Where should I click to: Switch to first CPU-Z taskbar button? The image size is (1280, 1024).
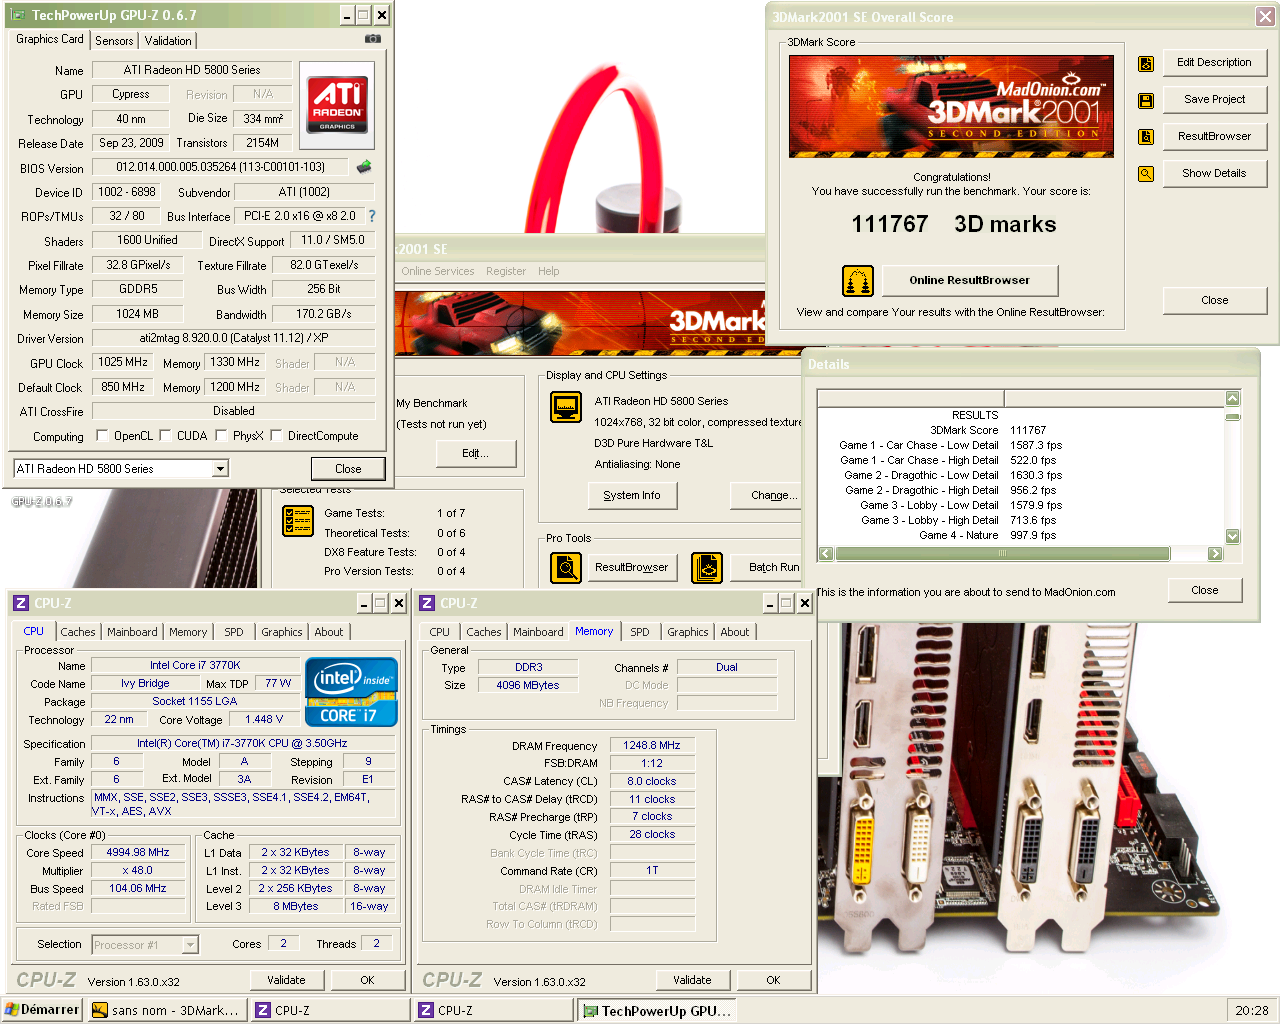(329, 1010)
